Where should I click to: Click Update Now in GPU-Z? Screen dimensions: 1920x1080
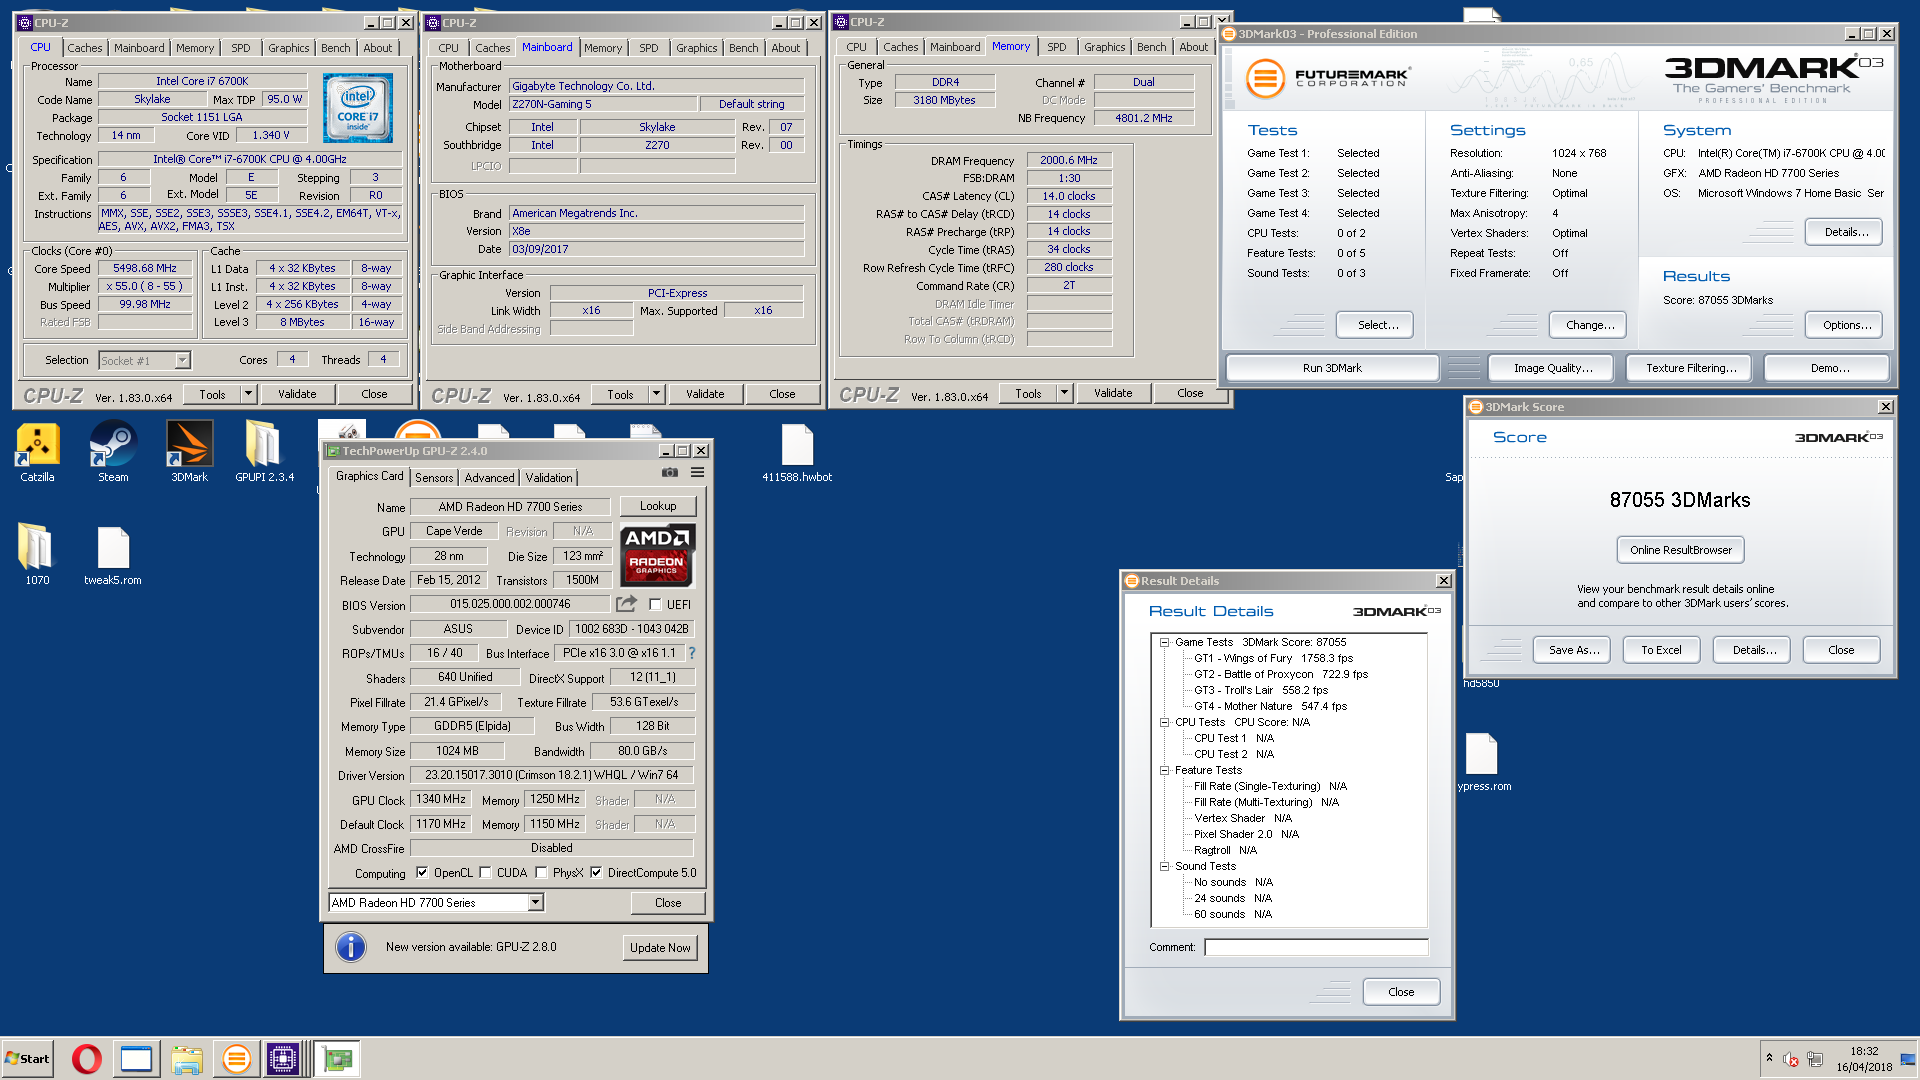(660, 947)
